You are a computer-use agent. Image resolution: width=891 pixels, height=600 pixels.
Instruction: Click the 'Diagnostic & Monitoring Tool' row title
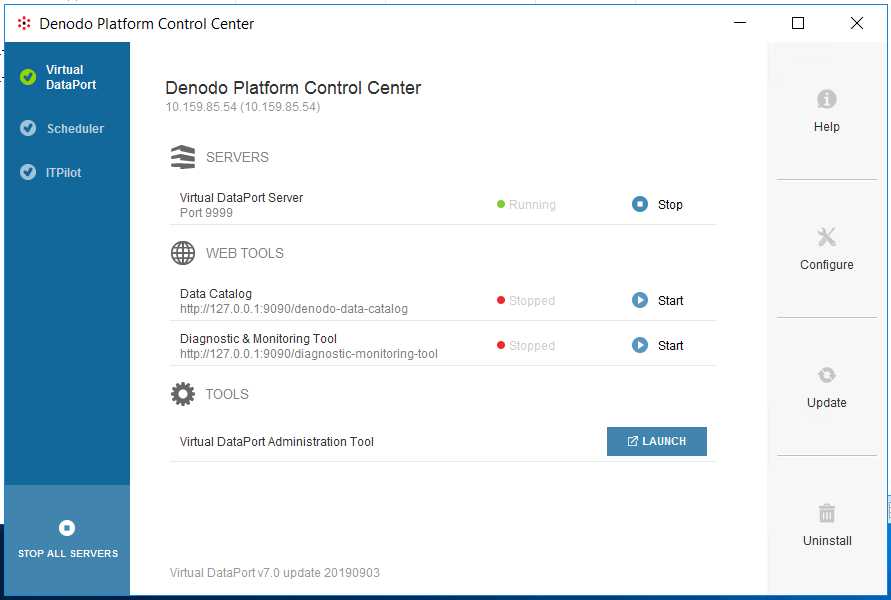259,339
